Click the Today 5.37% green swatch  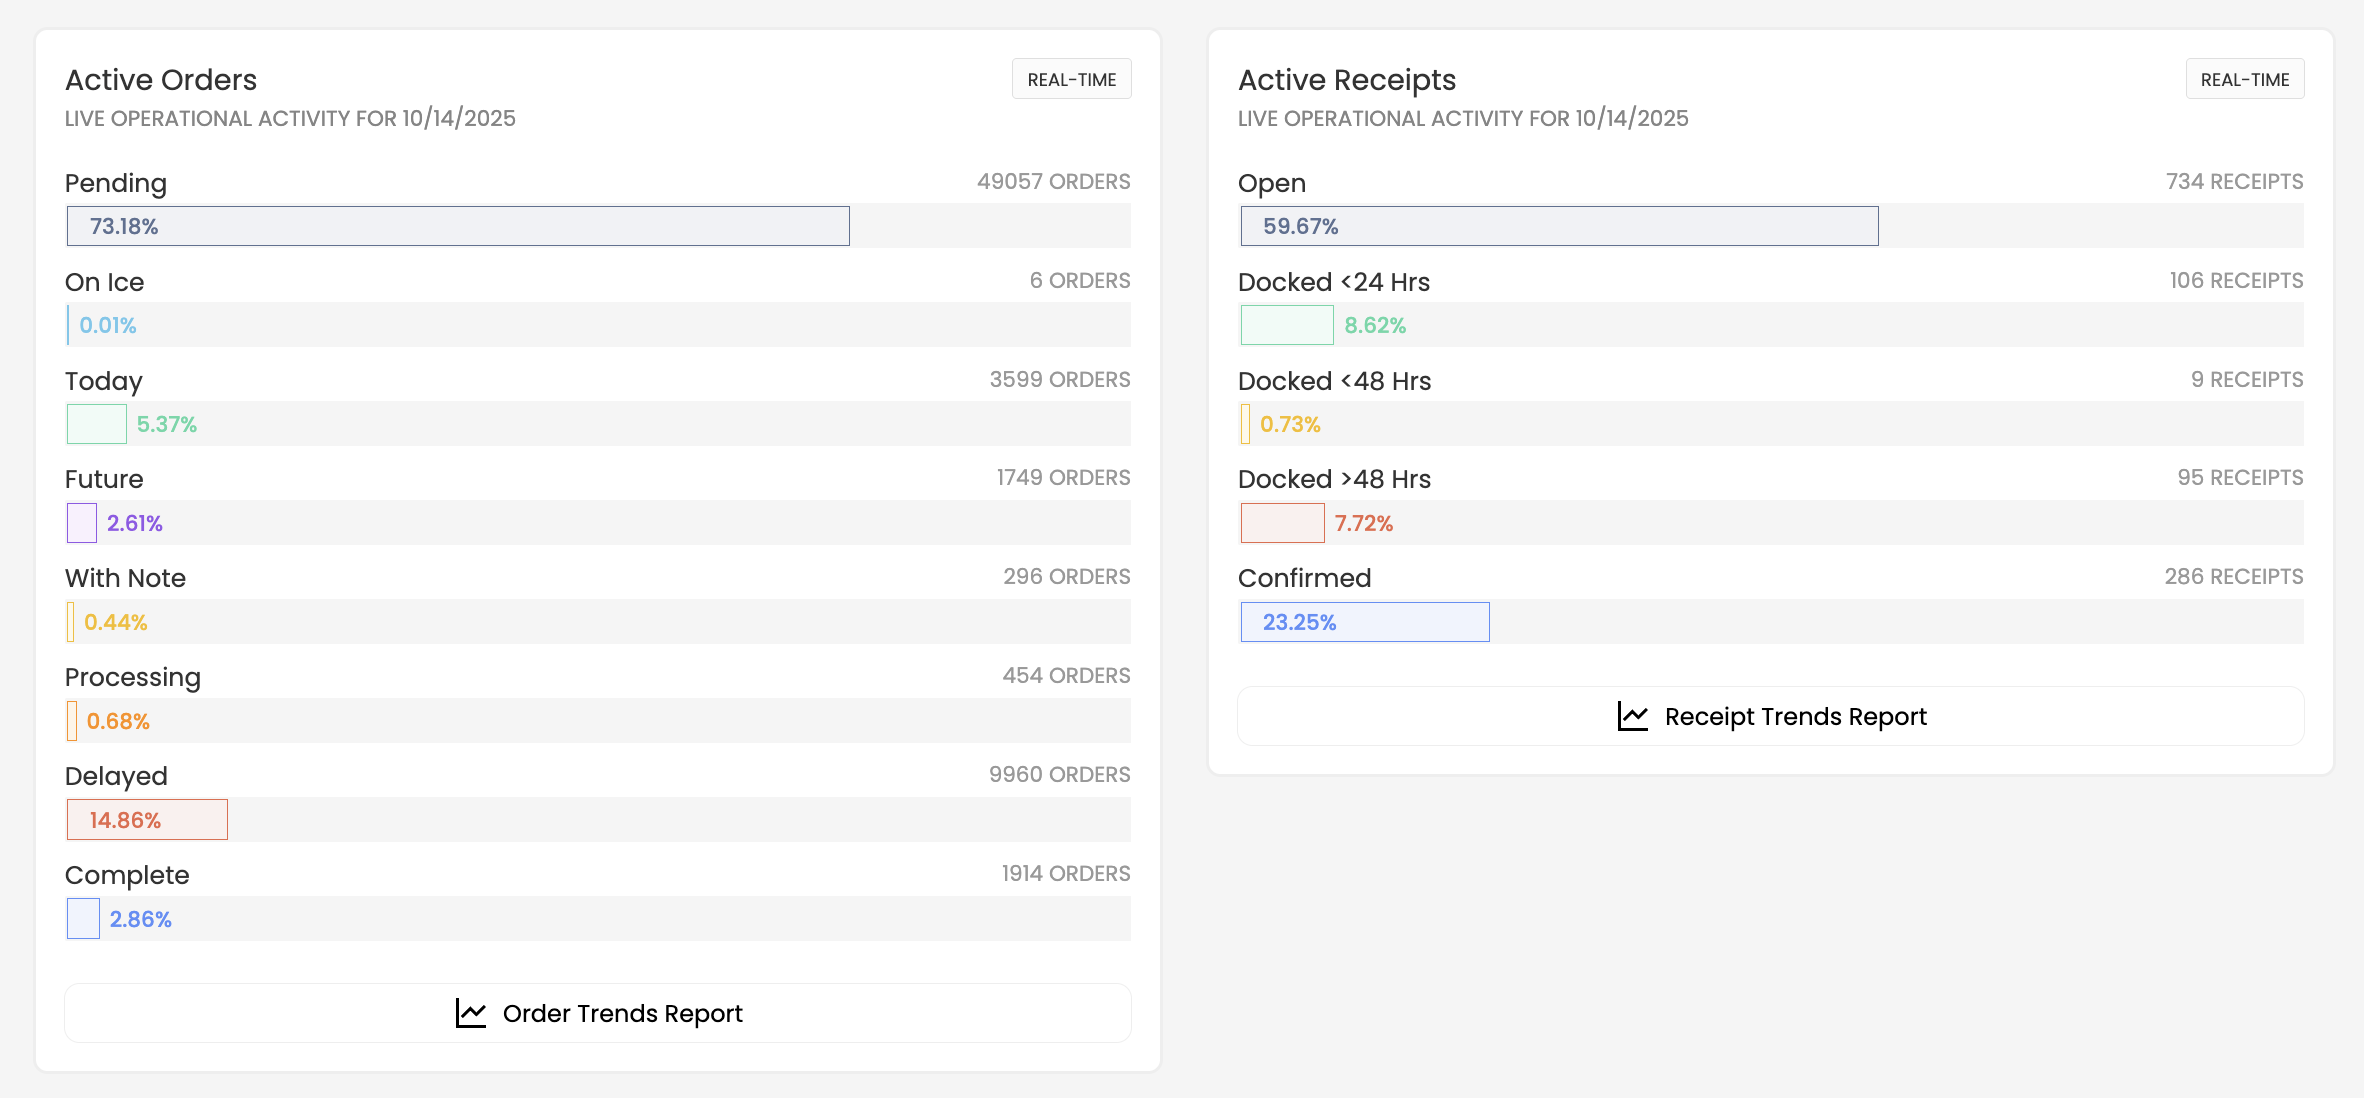tap(96, 424)
